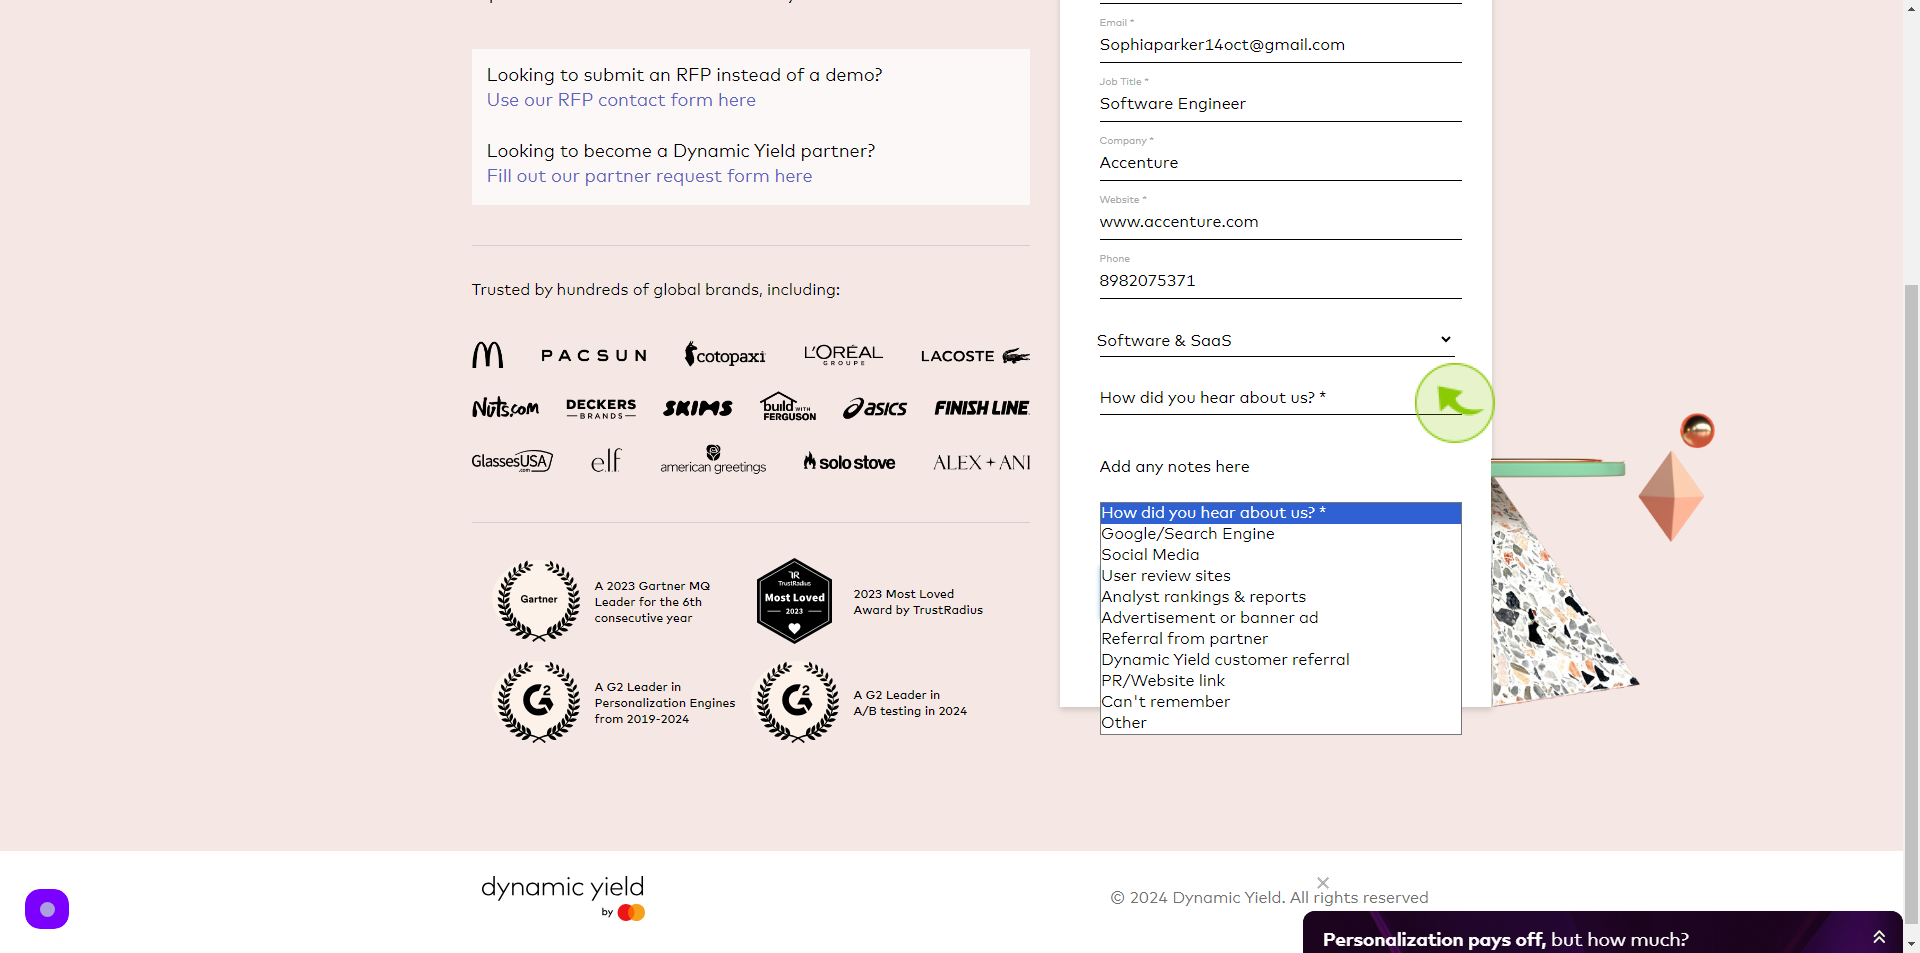
Task: Open the Software & SaaS industry dropdown
Action: pos(1275,341)
